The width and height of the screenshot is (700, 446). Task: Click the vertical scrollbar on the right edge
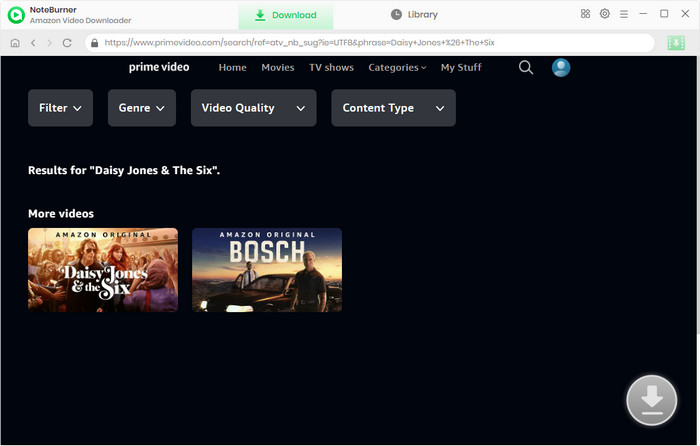coord(698,195)
